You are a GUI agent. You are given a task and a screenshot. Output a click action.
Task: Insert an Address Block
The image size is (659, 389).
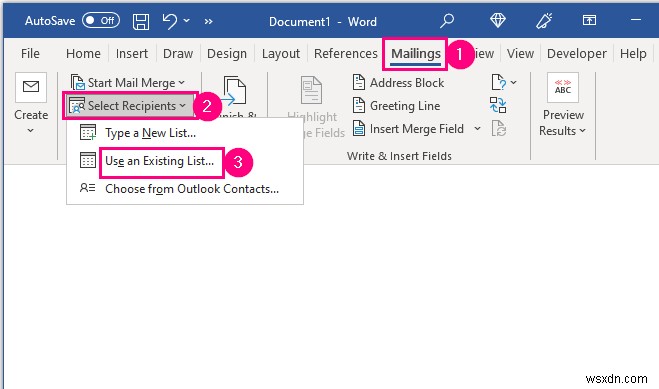[398, 82]
